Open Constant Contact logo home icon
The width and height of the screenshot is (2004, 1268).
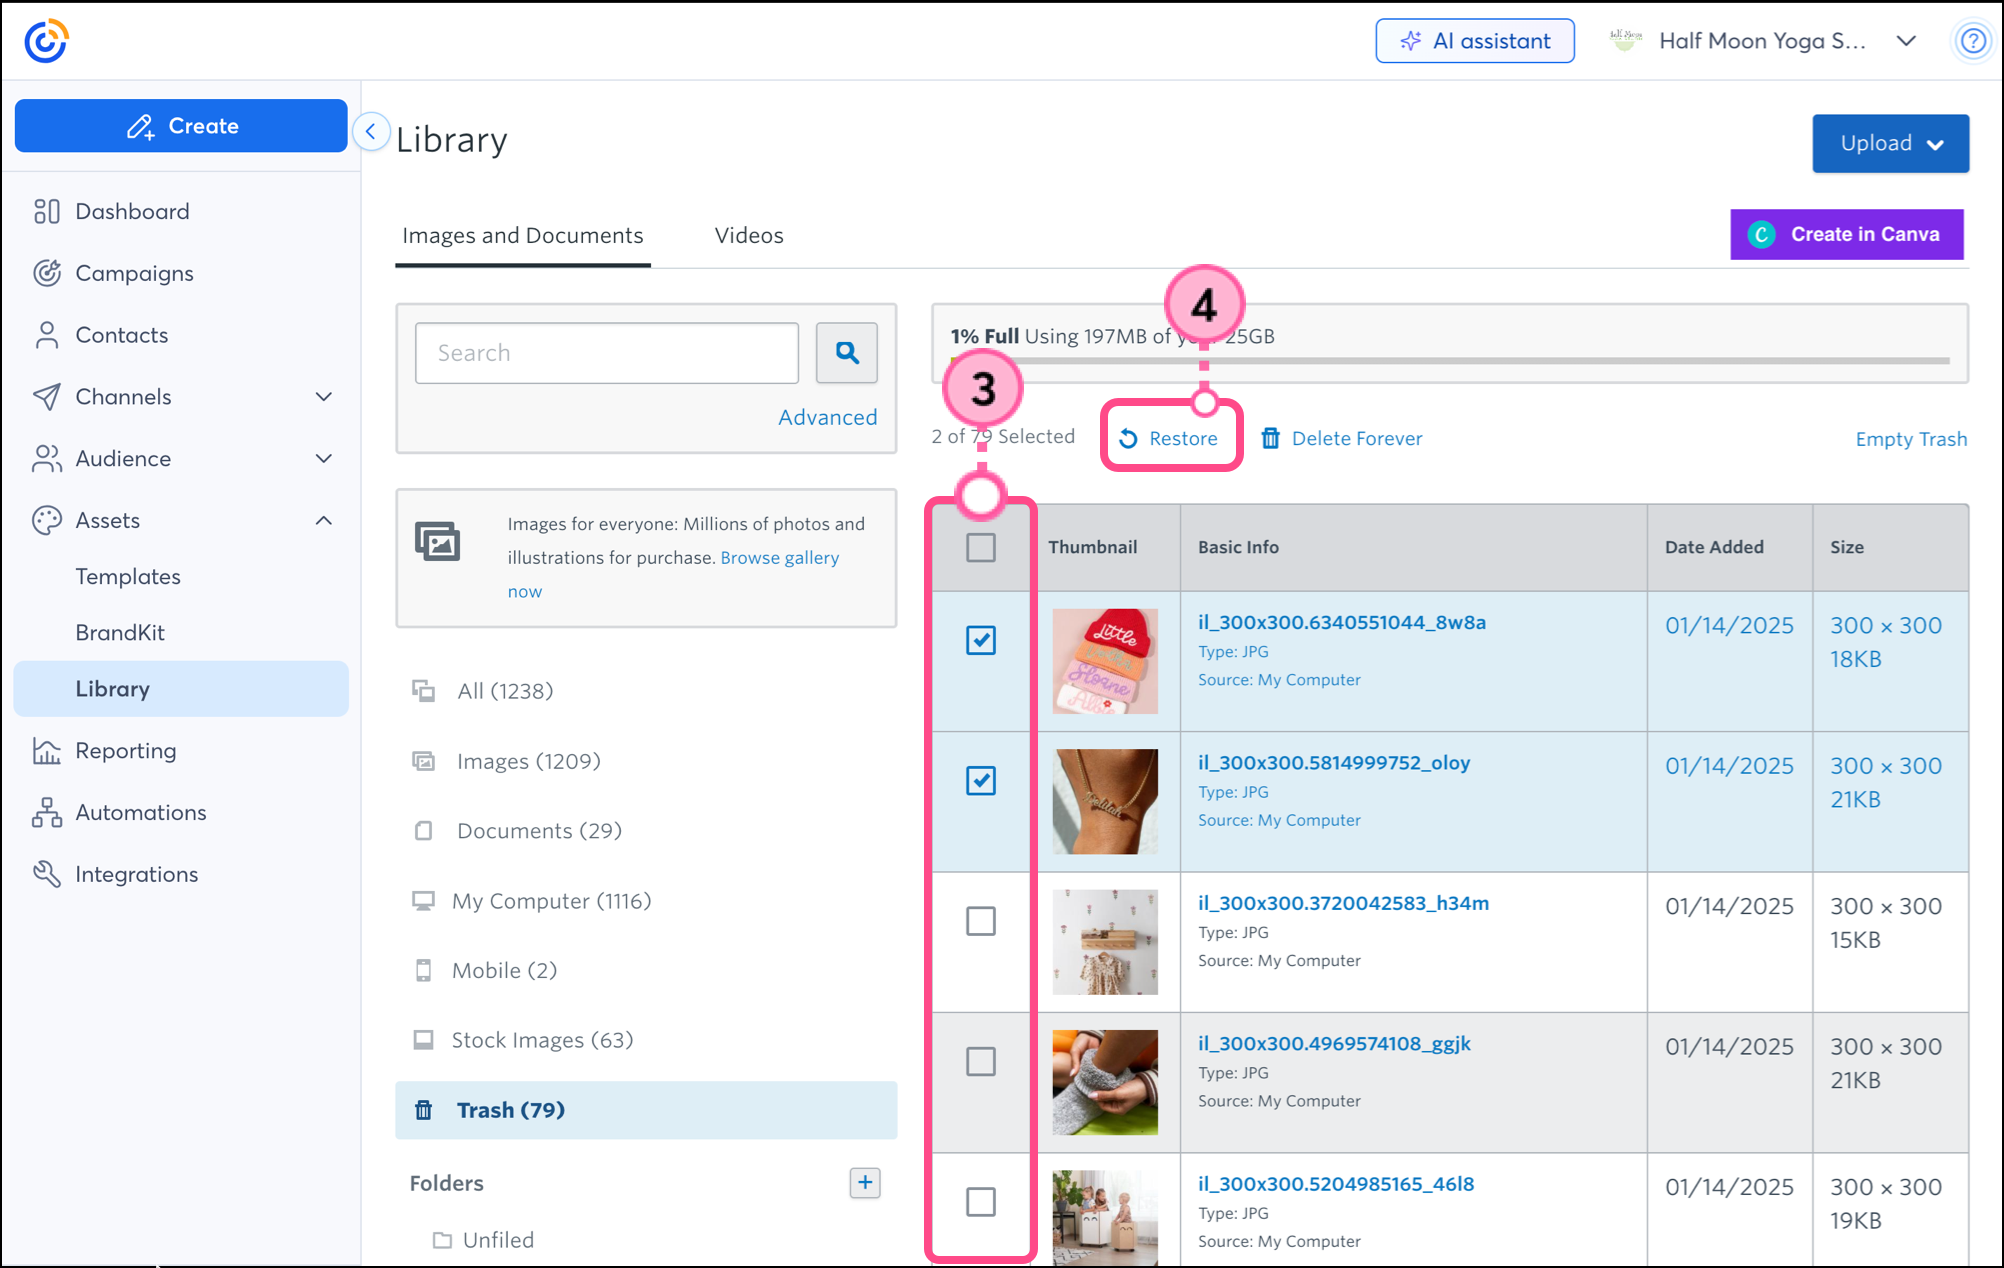[46, 41]
